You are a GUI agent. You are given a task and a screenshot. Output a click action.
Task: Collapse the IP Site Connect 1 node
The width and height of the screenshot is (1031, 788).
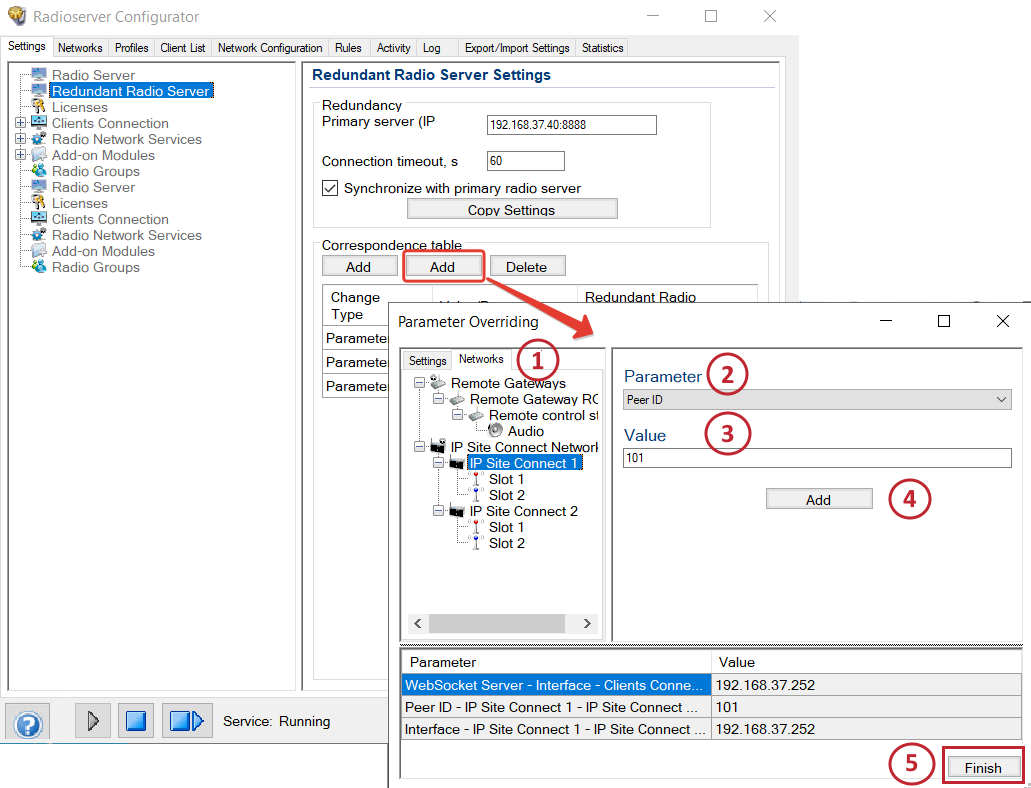point(438,463)
